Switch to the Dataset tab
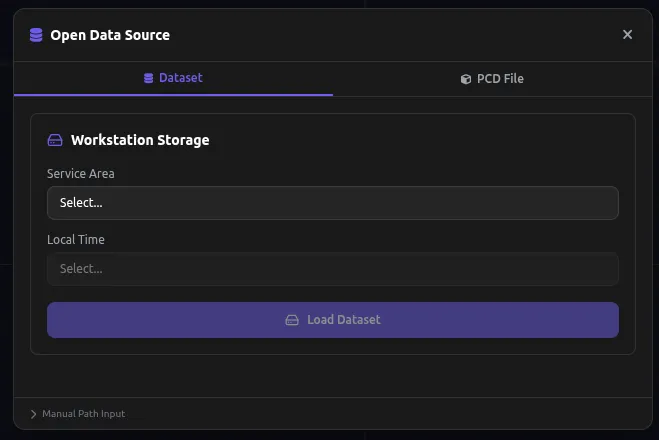The width and height of the screenshot is (659, 440). [x=174, y=78]
